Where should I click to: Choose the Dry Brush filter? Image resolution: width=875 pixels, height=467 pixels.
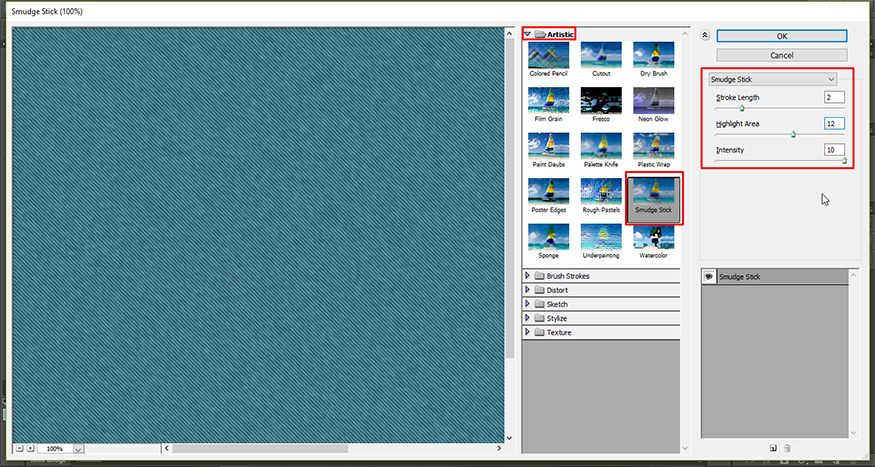coord(653,59)
